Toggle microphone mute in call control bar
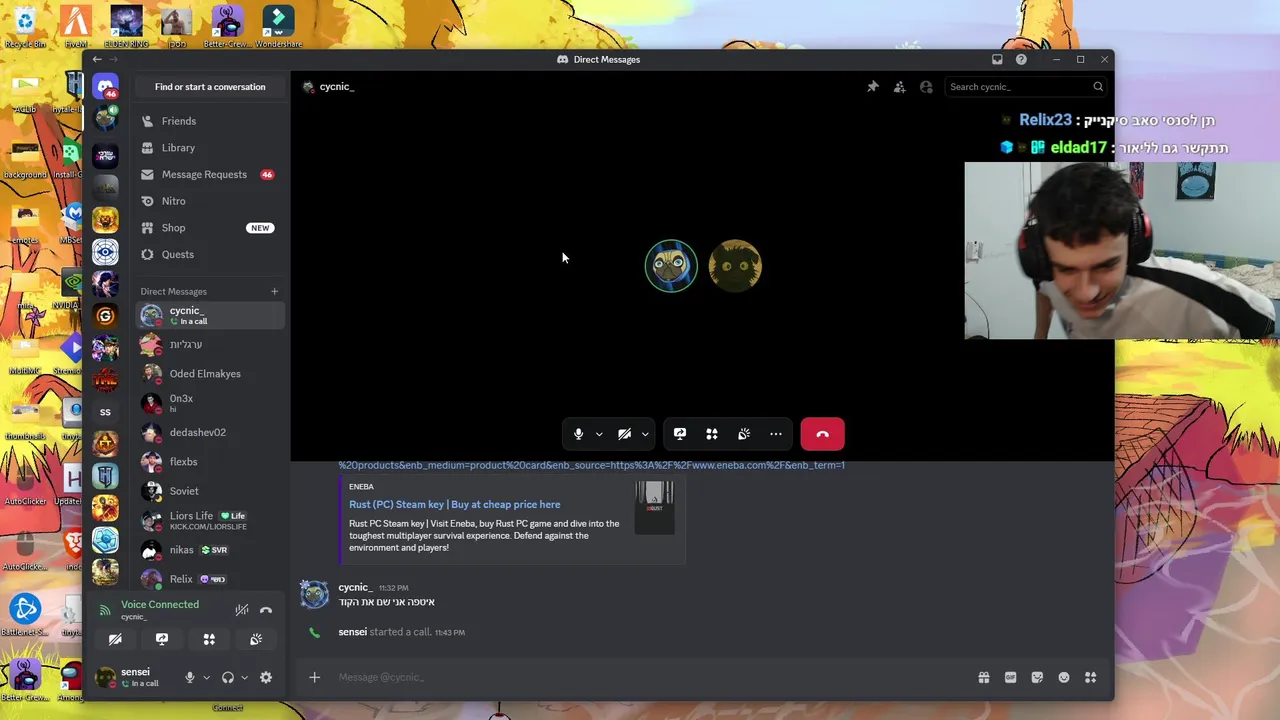This screenshot has width=1280, height=720. pos(578,434)
